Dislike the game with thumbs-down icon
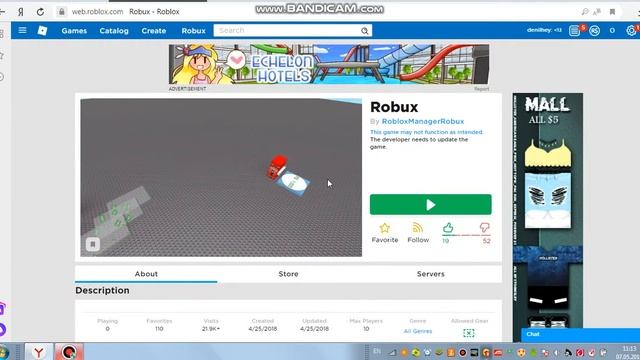 [484, 228]
